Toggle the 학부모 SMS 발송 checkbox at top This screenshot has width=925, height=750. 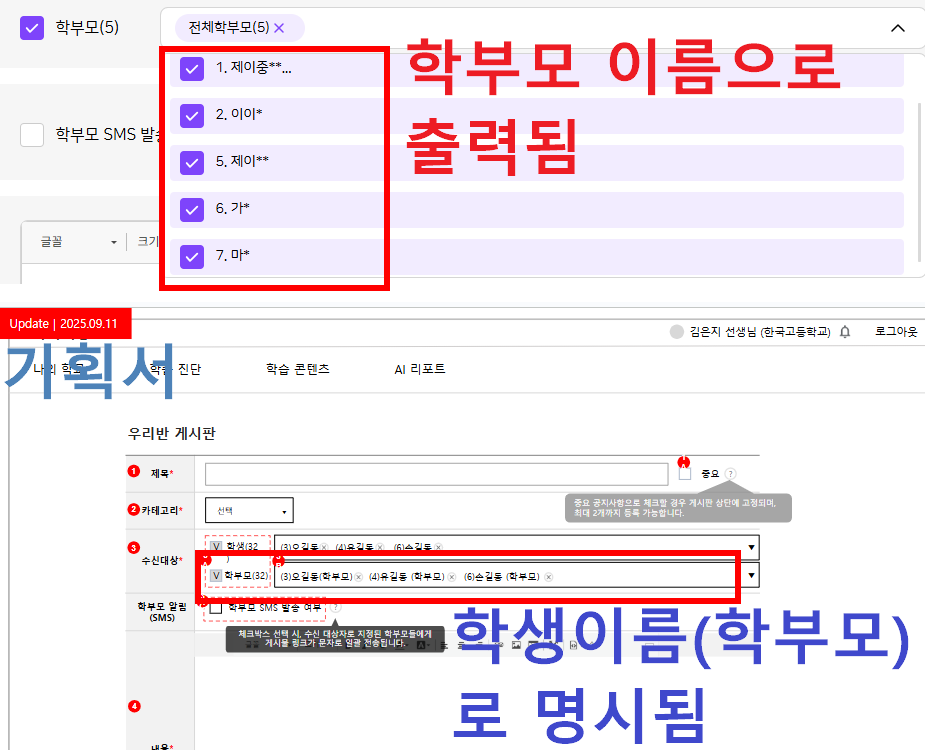(32, 134)
